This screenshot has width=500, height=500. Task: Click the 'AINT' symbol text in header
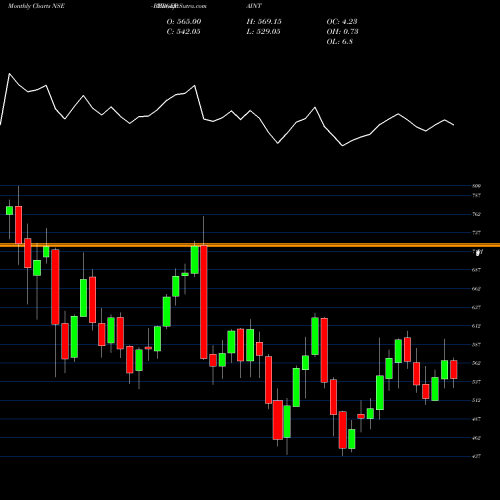pyautogui.click(x=254, y=6)
